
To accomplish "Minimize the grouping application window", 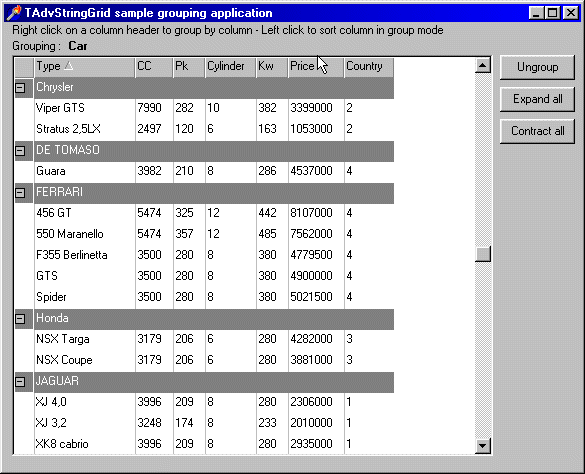I will (536, 13).
